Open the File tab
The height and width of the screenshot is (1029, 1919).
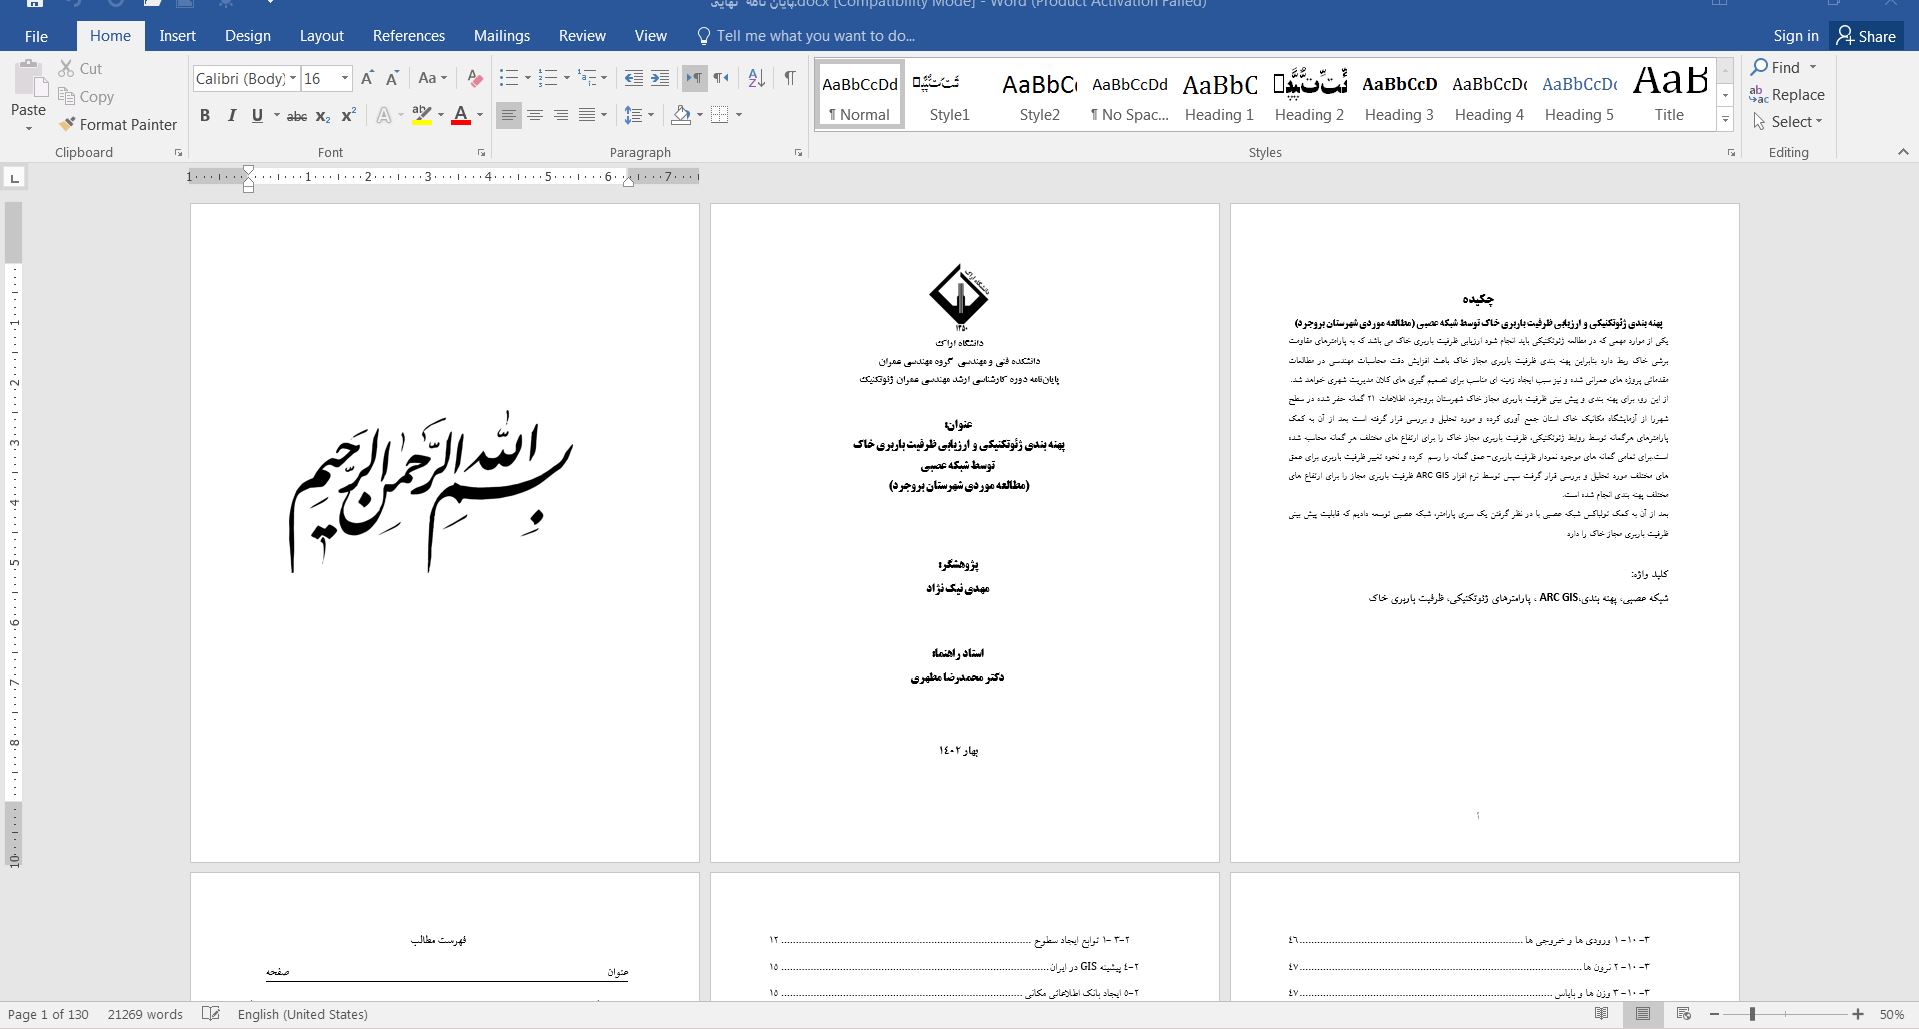coord(36,36)
